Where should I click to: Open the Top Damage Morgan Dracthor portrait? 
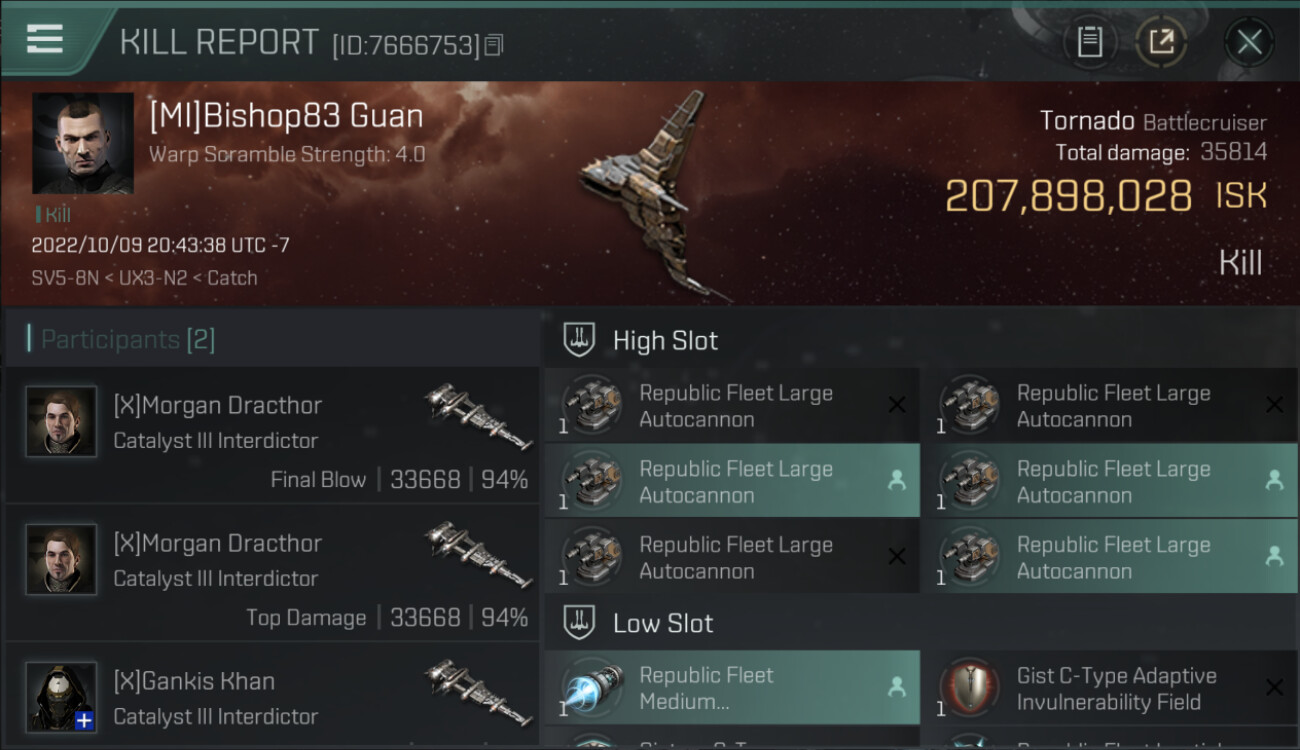pyautogui.click(x=62, y=560)
